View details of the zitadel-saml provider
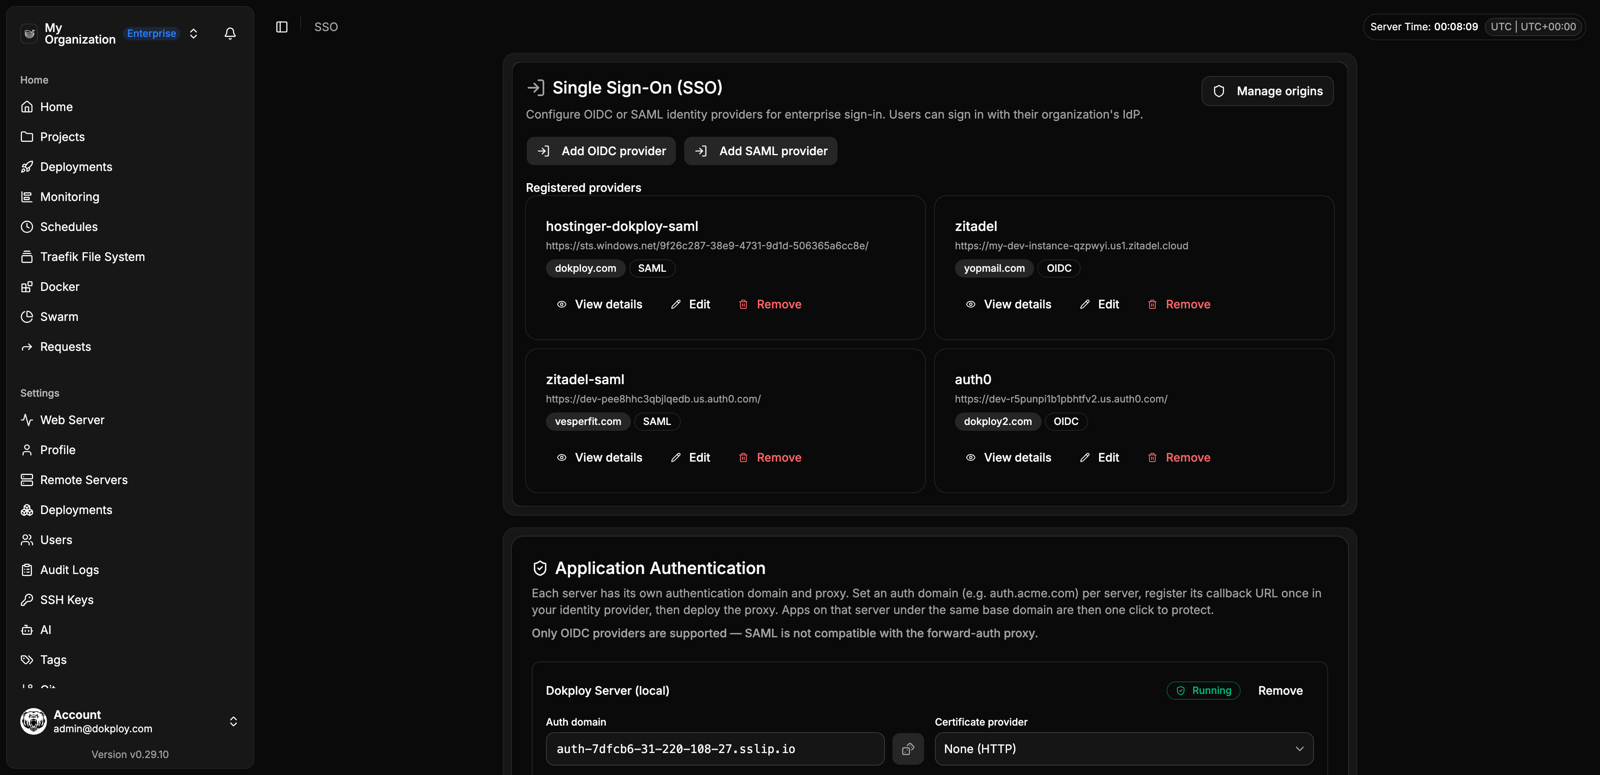The image size is (1600, 775). point(599,457)
